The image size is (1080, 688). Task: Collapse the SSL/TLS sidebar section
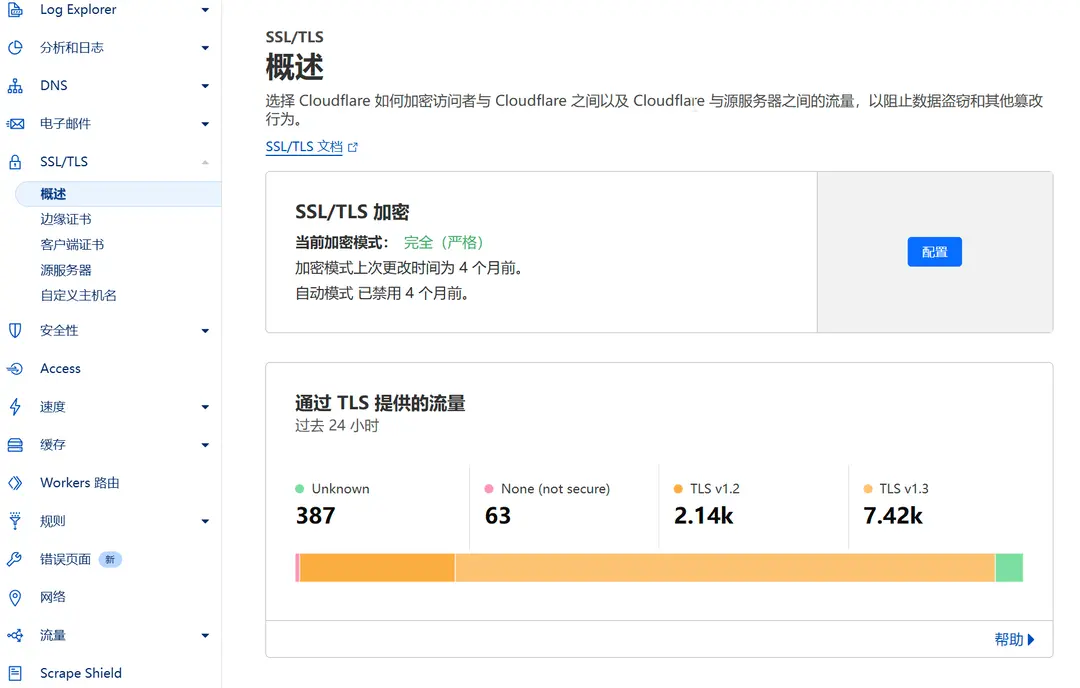[x=205, y=161]
